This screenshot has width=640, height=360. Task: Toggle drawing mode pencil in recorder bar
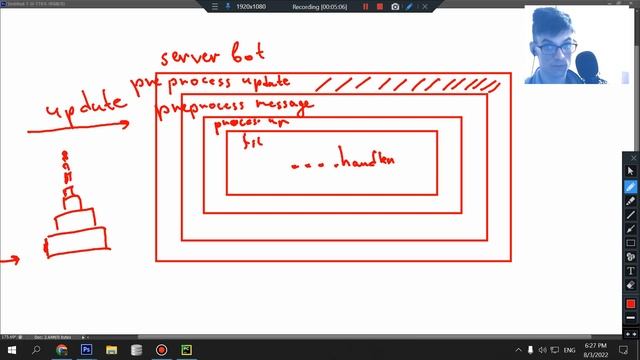(409, 7)
